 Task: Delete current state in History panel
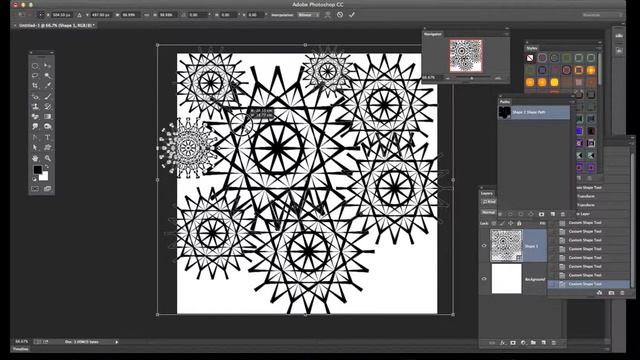622,293
